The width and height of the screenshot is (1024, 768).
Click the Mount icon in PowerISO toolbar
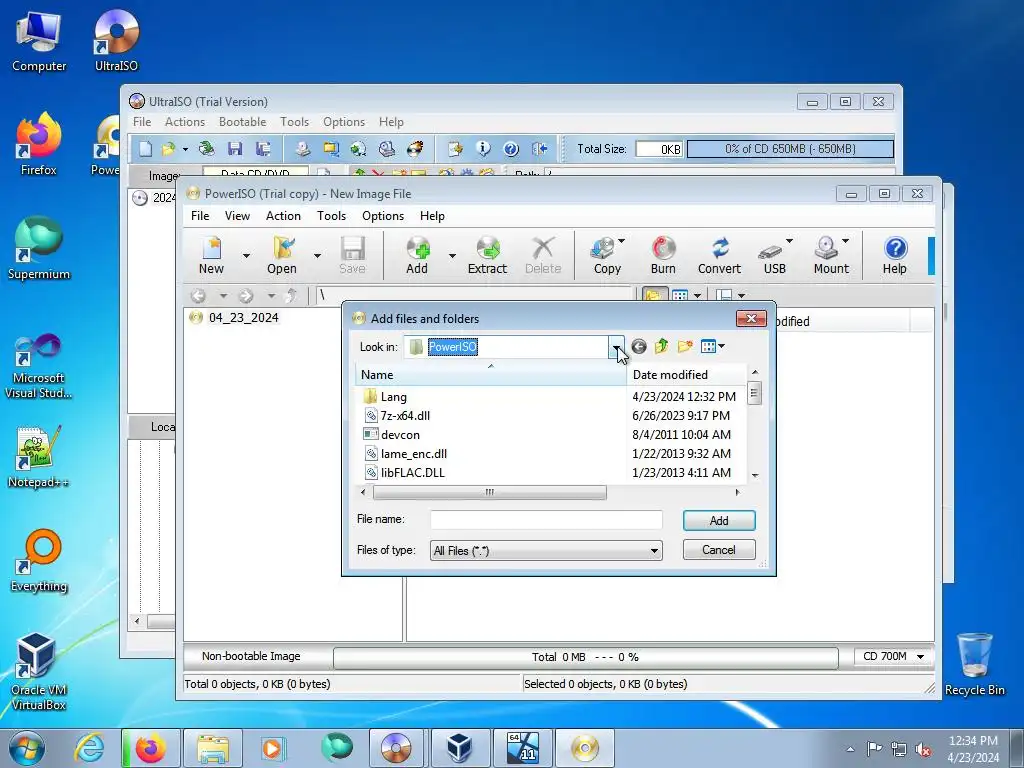tap(827, 248)
